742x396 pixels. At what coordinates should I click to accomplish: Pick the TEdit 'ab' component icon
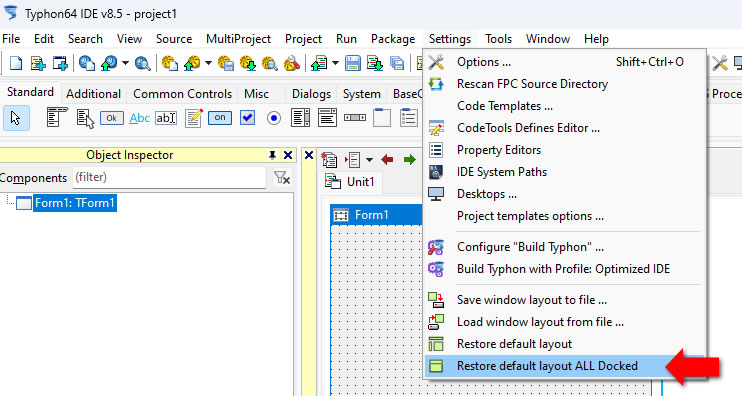(x=166, y=118)
